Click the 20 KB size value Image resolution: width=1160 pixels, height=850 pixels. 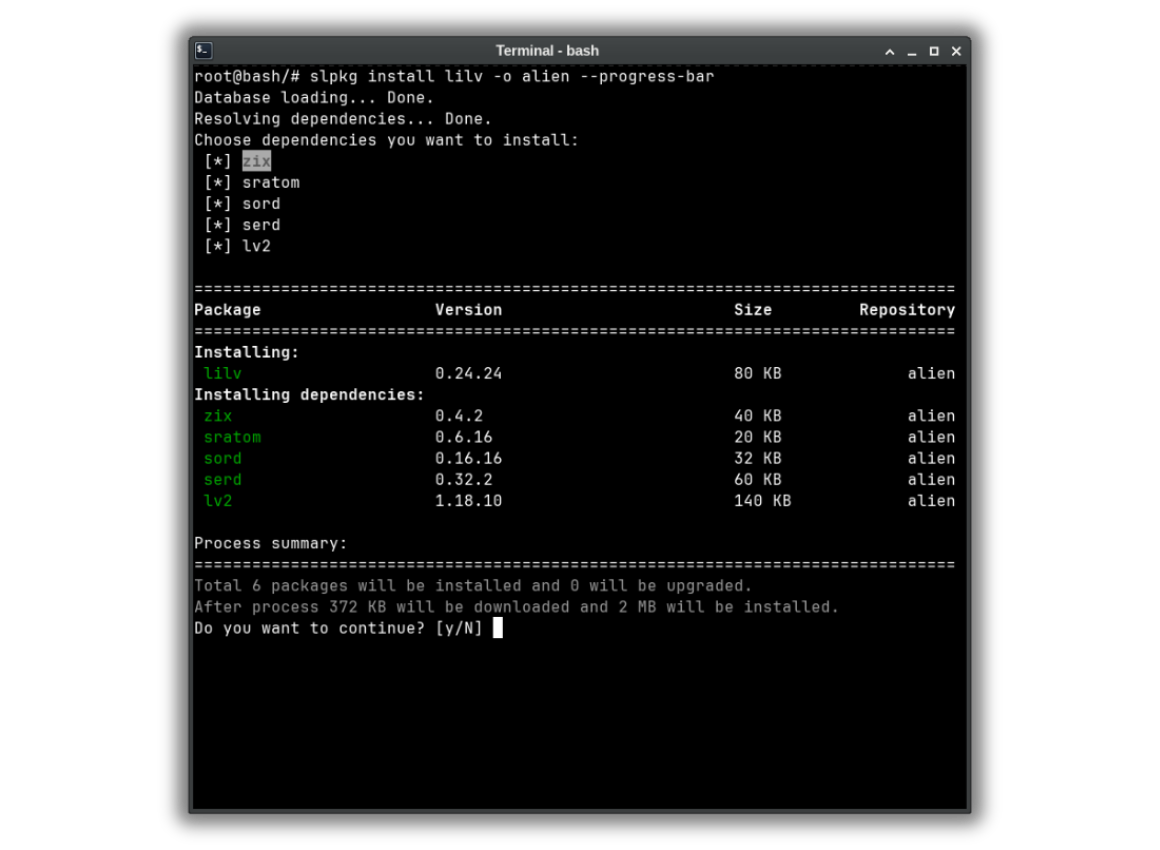tap(758, 437)
